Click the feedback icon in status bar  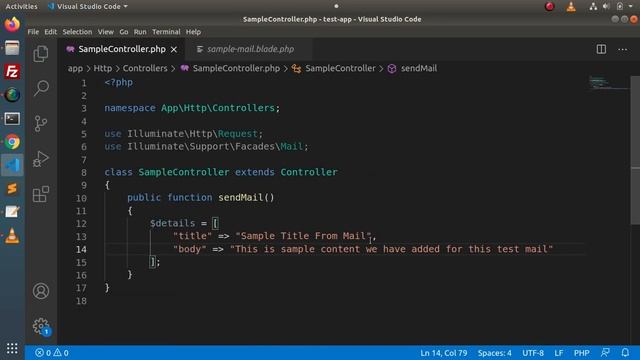605,353
